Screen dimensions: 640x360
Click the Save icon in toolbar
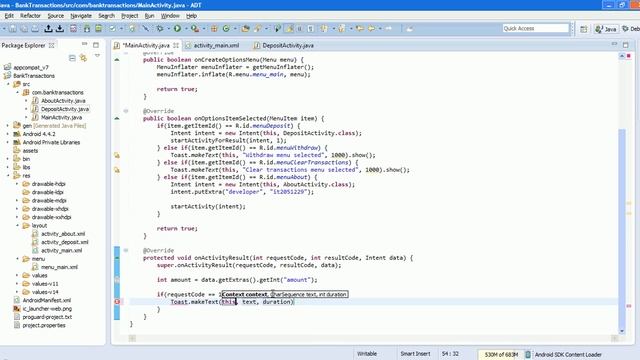click(x=13, y=29)
